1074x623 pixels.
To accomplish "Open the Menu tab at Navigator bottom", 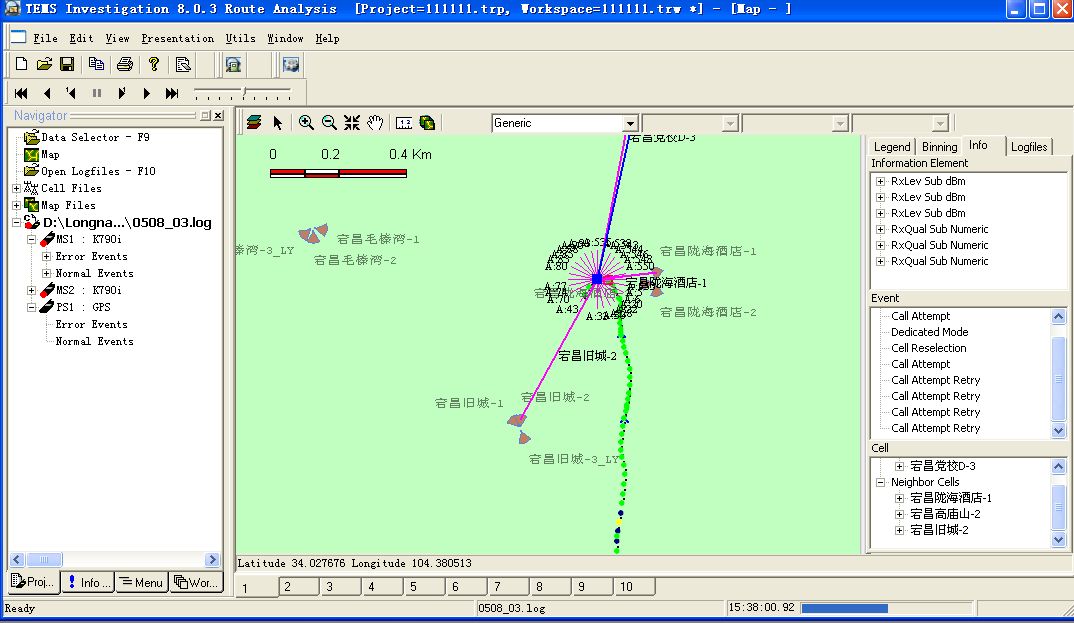I will pyautogui.click(x=142, y=582).
